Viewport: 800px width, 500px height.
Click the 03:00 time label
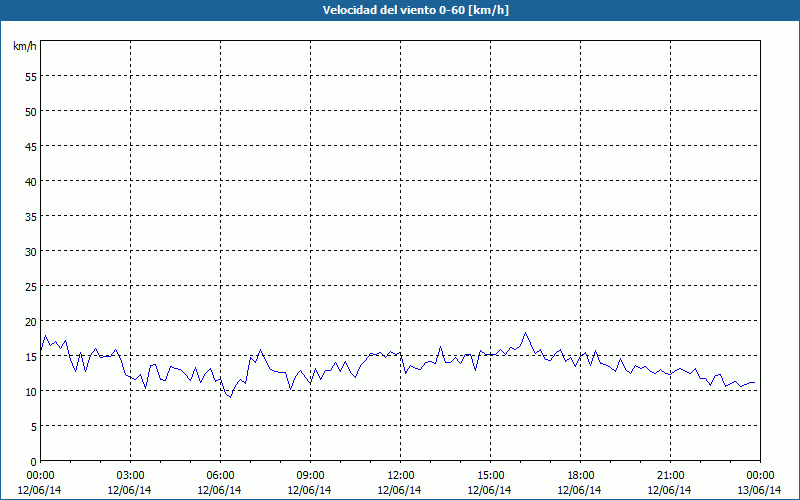(x=131, y=476)
